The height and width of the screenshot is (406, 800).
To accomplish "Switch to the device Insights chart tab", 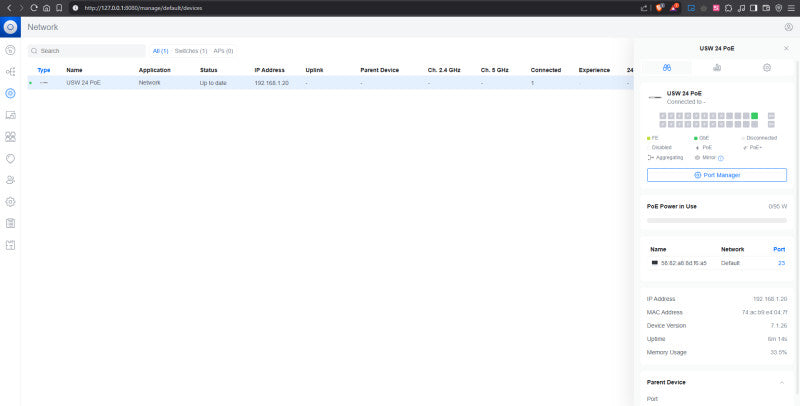I will (x=717, y=68).
